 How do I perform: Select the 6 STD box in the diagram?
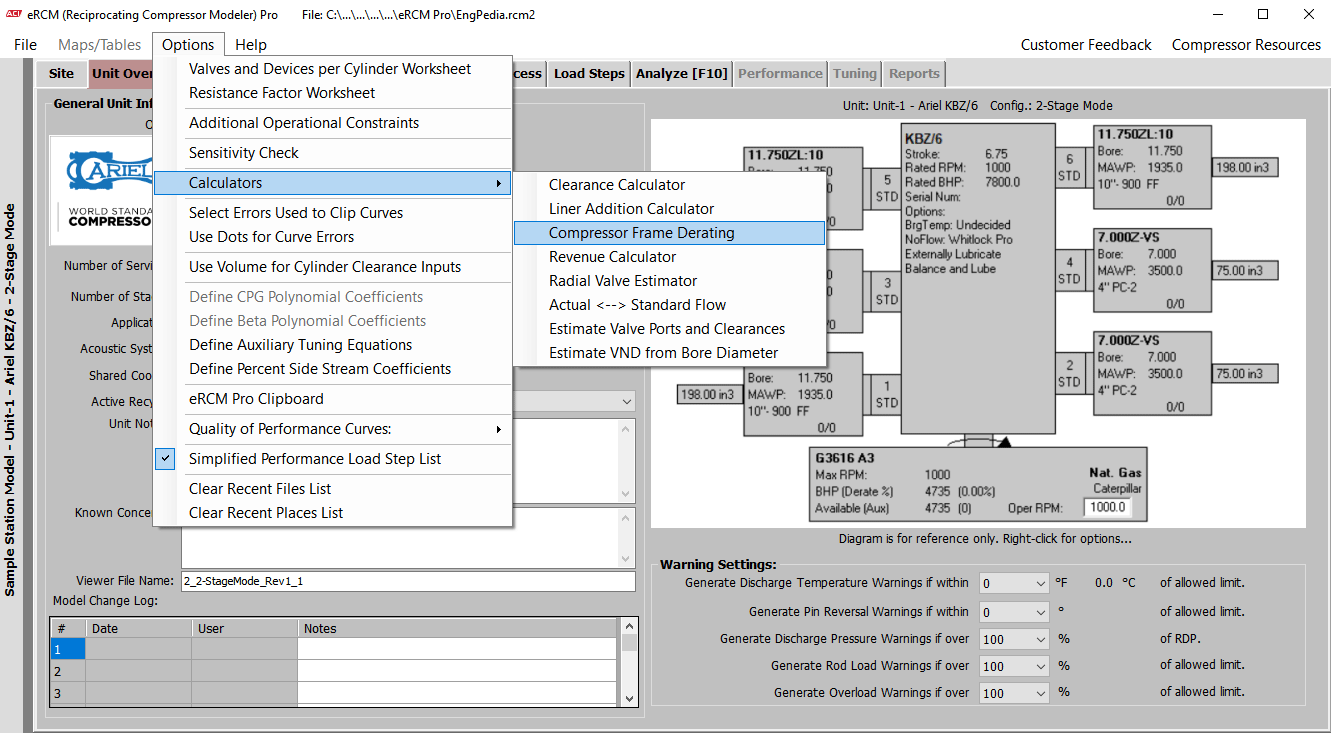1069,167
